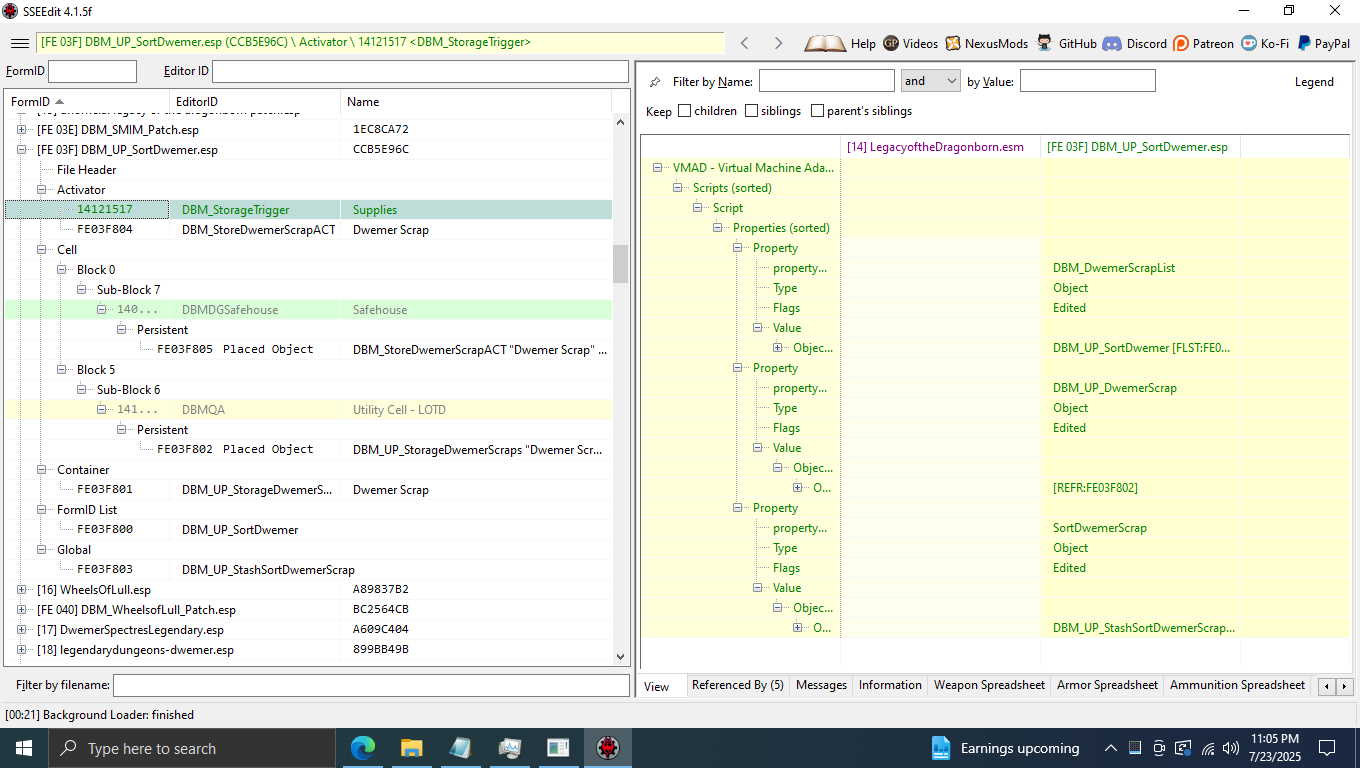Image resolution: width=1360 pixels, height=768 pixels.
Task: Collapse the DBM_UP_SortDwemer.esp plugin node
Action: click(22, 150)
